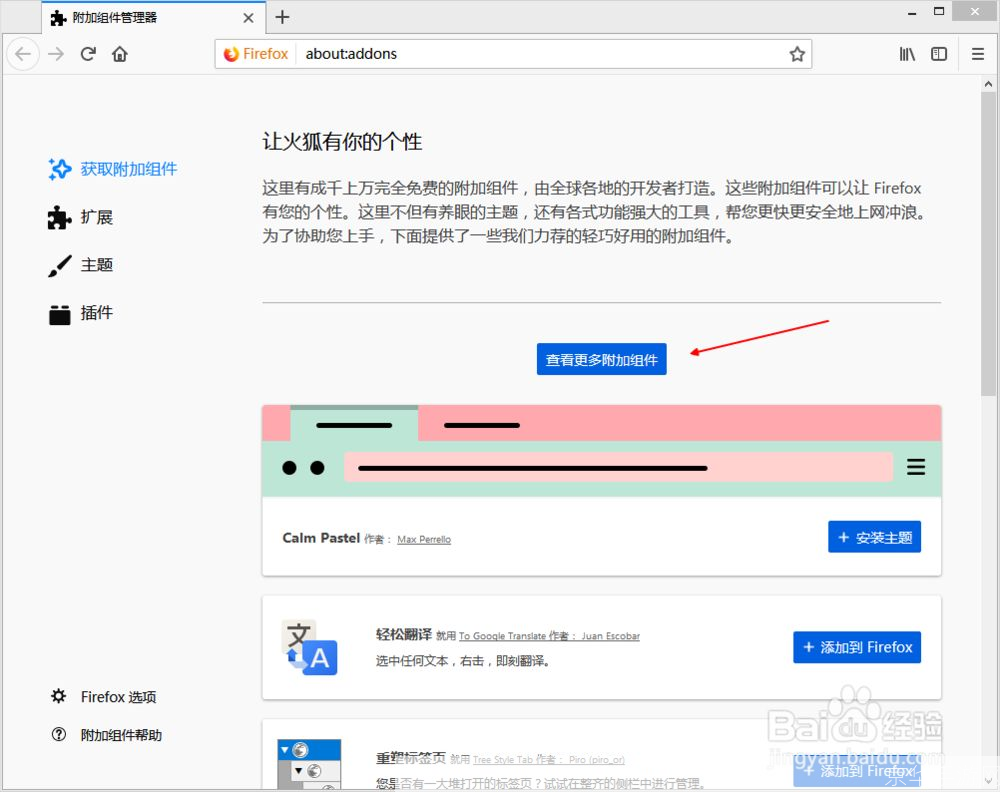This screenshot has height=792, width=1000.
Task: Click the Calm Pastel theme preview image
Action: pos(601,451)
